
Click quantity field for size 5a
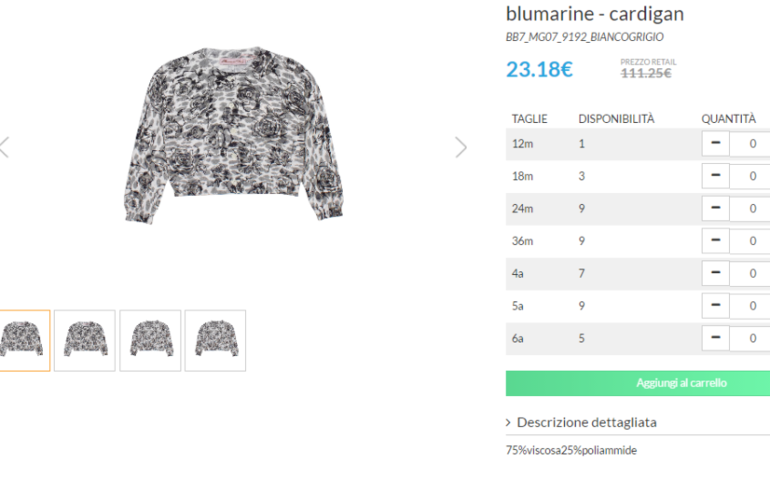click(751, 306)
